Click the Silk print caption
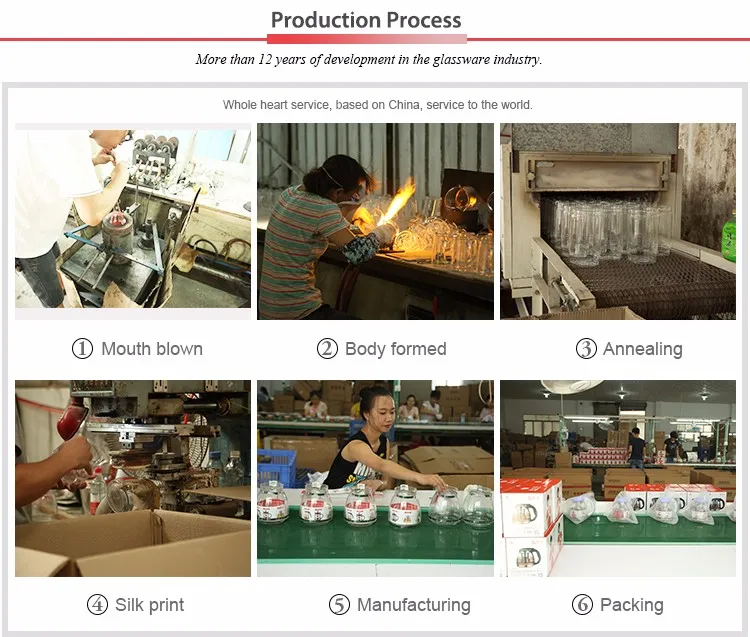750x637 pixels. [149, 605]
